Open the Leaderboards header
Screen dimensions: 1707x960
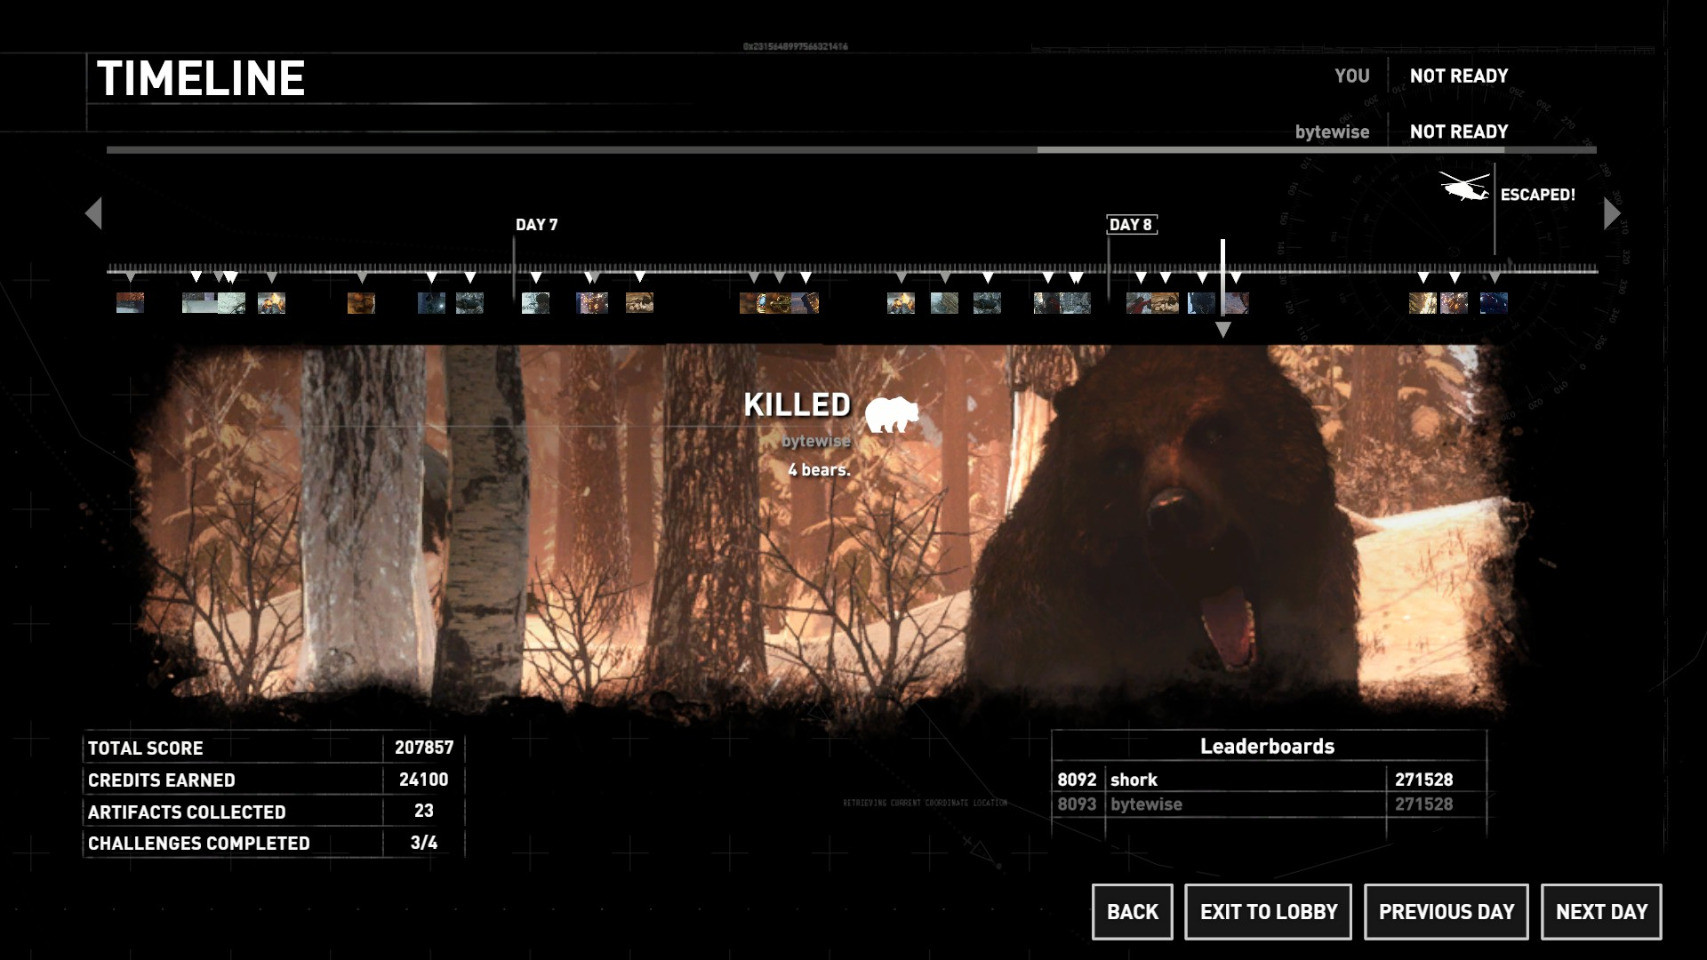coord(1267,747)
